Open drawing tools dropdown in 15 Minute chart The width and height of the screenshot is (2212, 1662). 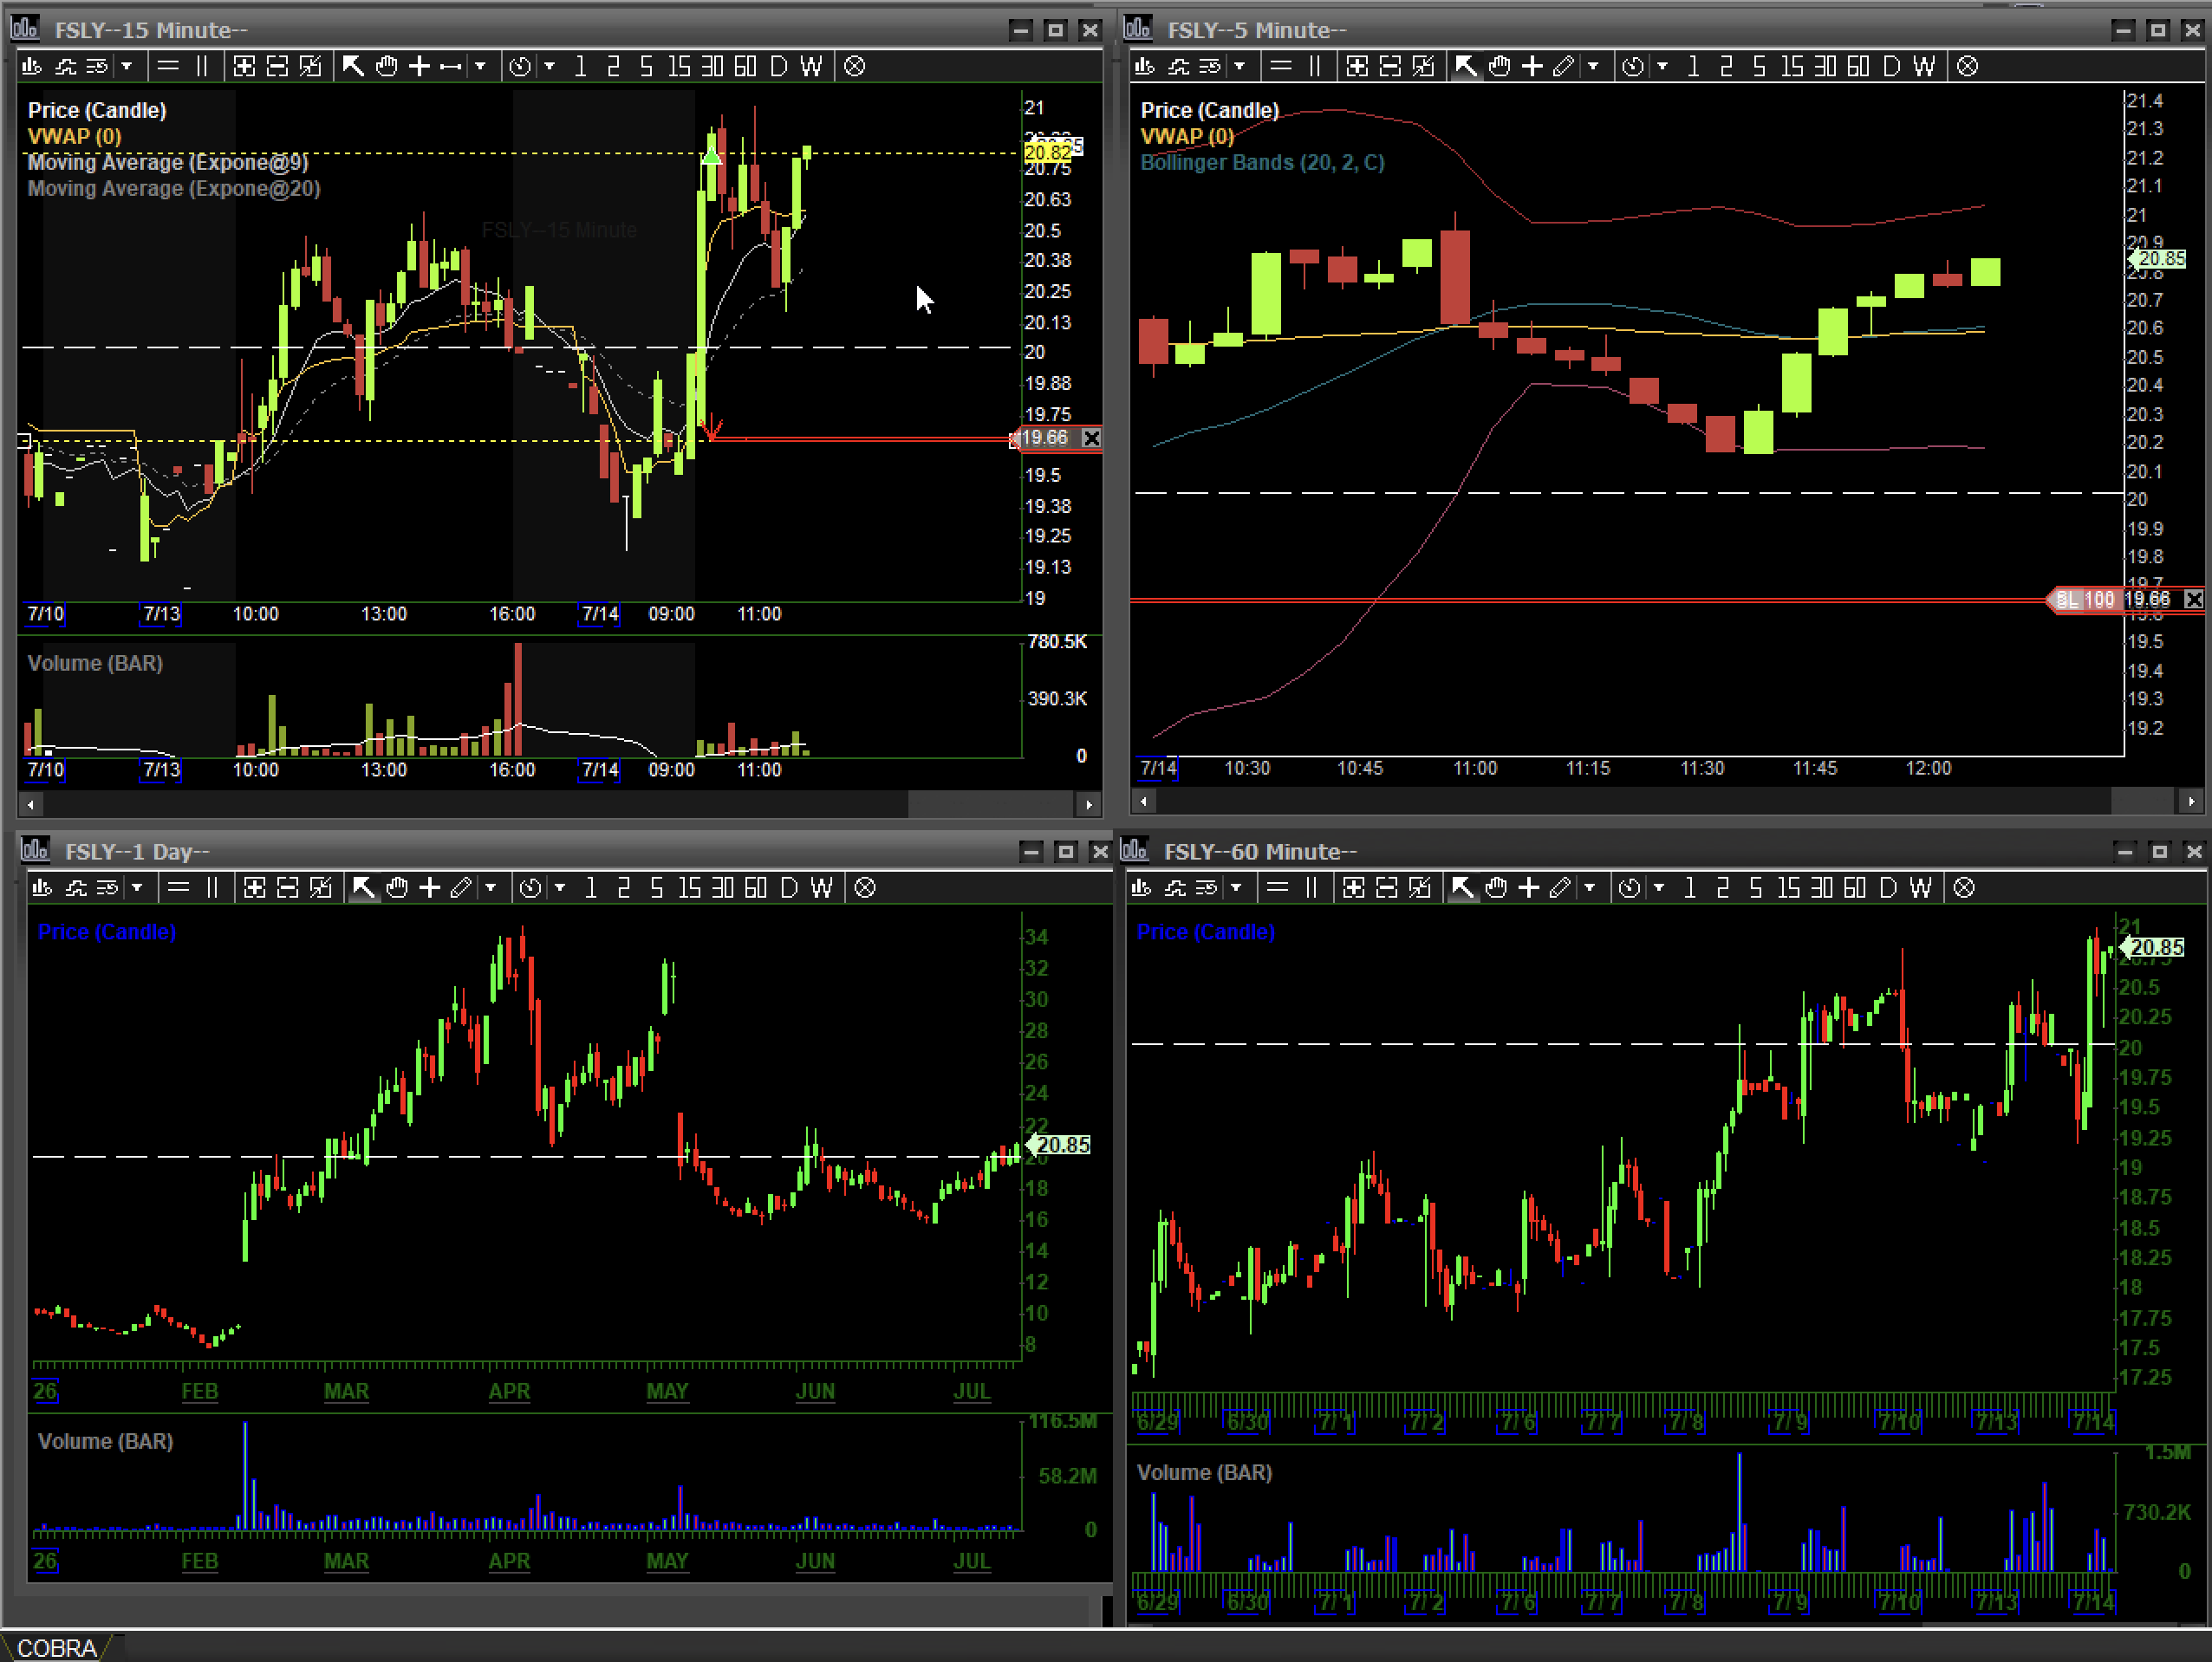click(x=481, y=66)
